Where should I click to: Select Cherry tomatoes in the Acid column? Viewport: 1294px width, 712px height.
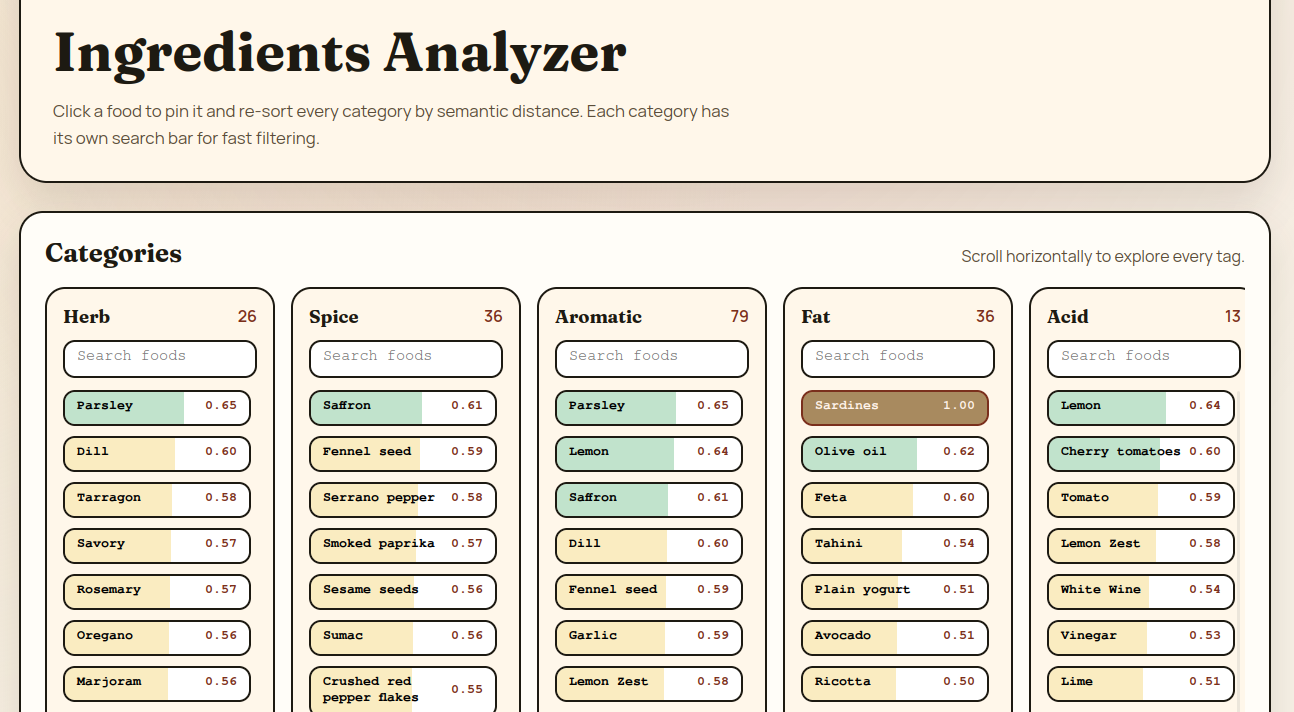coord(1140,452)
